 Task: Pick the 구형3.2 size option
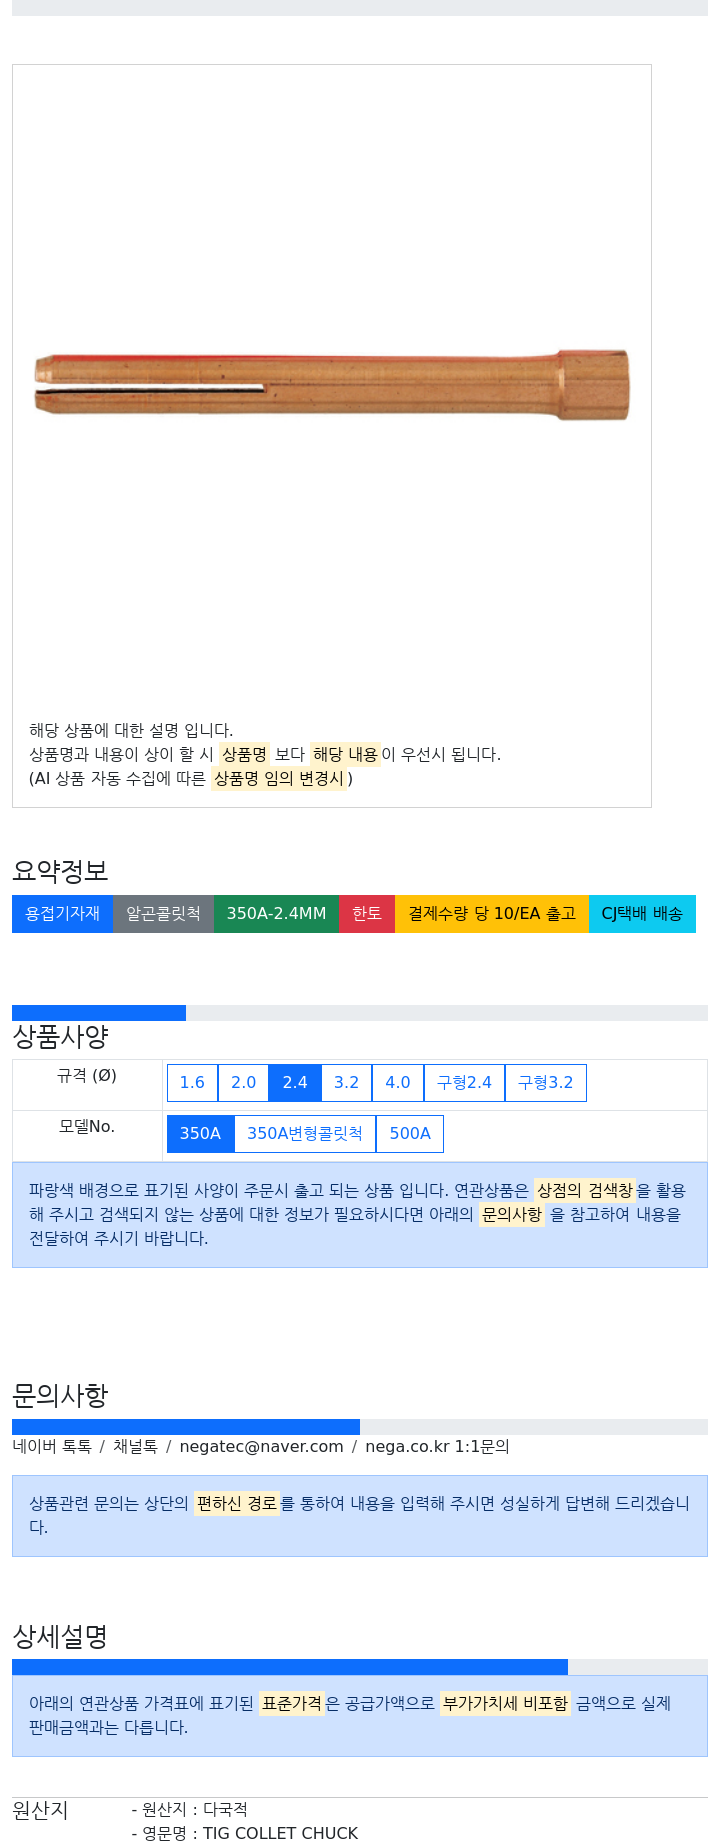[x=546, y=1082]
